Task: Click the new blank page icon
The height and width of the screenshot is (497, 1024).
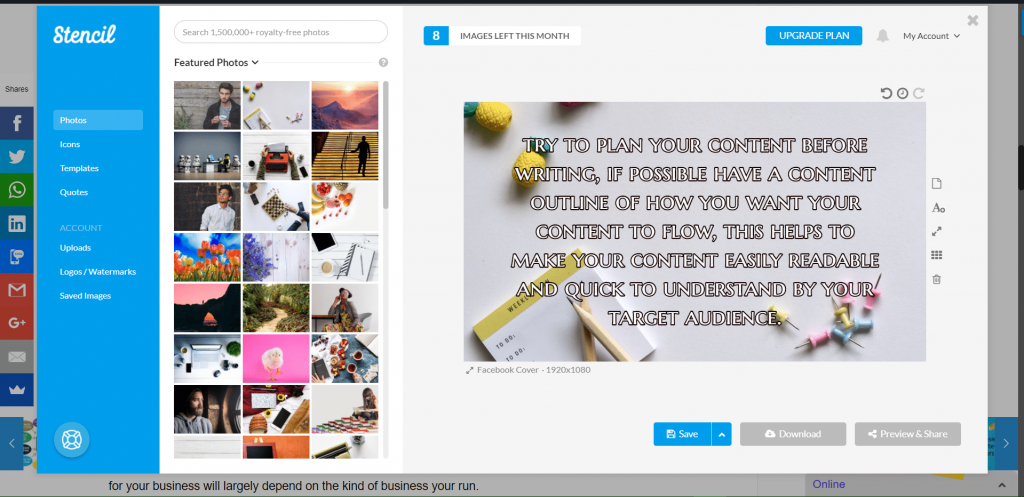Action: pos(937,184)
